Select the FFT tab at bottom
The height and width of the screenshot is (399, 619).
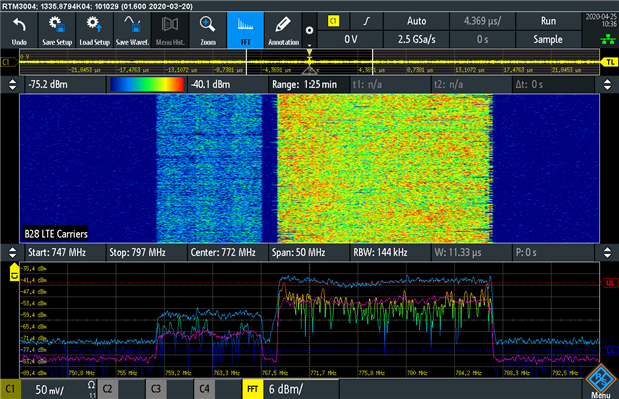[x=253, y=389]
